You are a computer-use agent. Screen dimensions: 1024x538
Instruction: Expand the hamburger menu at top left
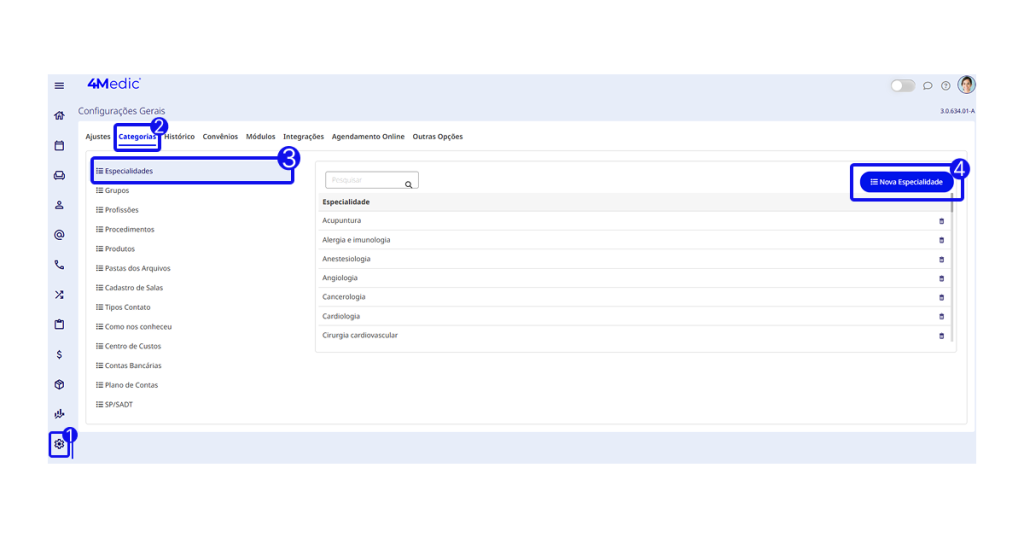(59, 86)
